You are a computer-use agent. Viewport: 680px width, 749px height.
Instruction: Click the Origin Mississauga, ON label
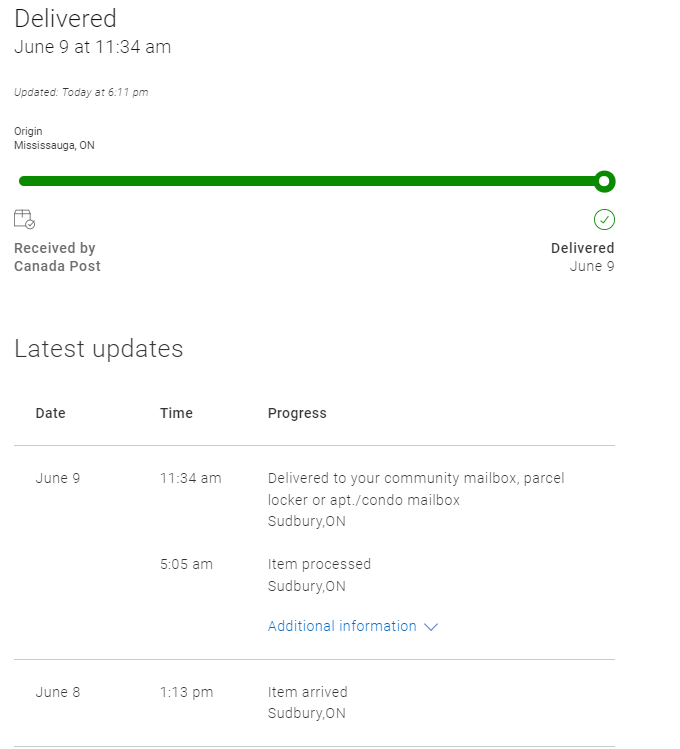(x=54, y=138)
